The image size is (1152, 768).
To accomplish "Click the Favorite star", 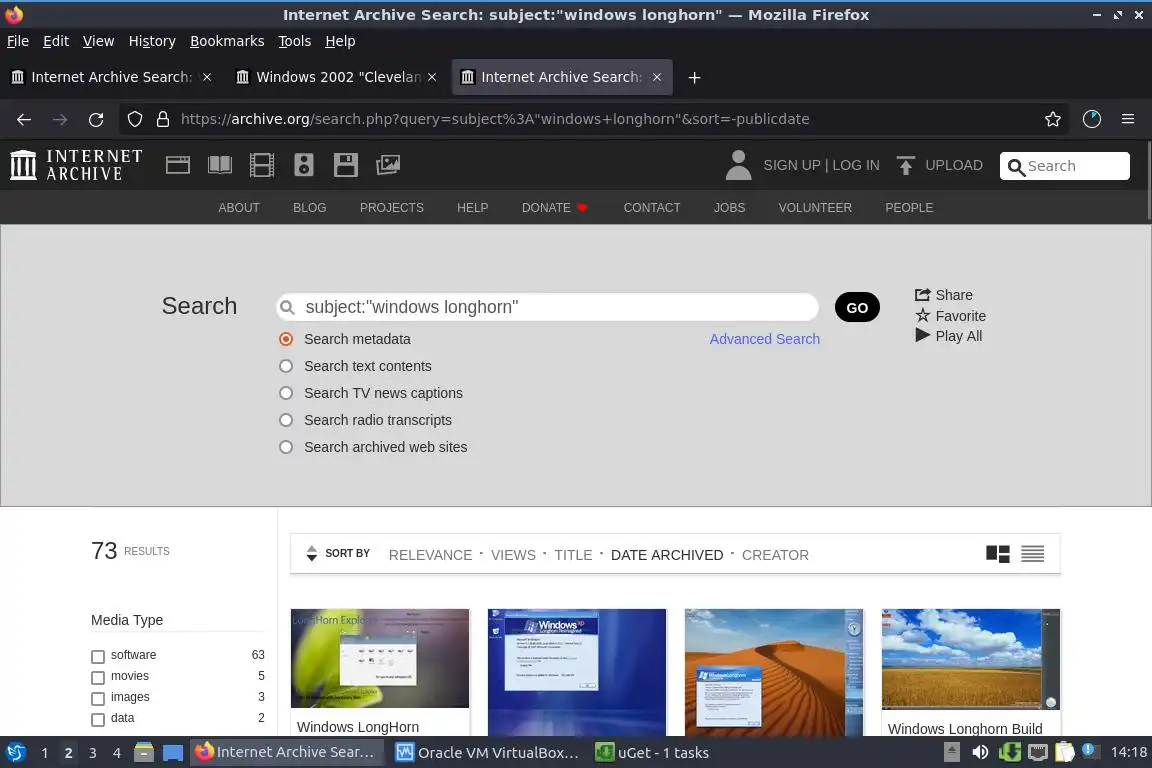I will 951,316.
